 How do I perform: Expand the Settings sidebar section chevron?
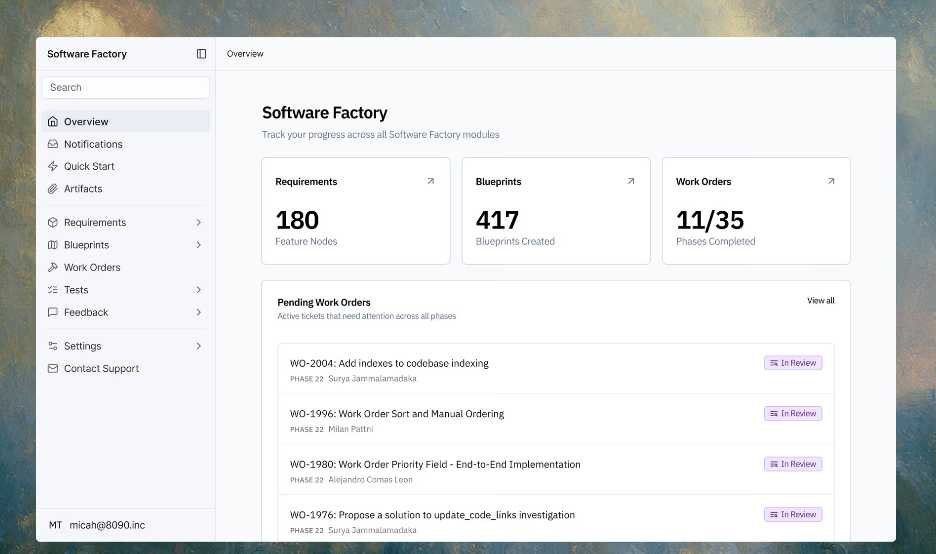(x=199, y=346)
